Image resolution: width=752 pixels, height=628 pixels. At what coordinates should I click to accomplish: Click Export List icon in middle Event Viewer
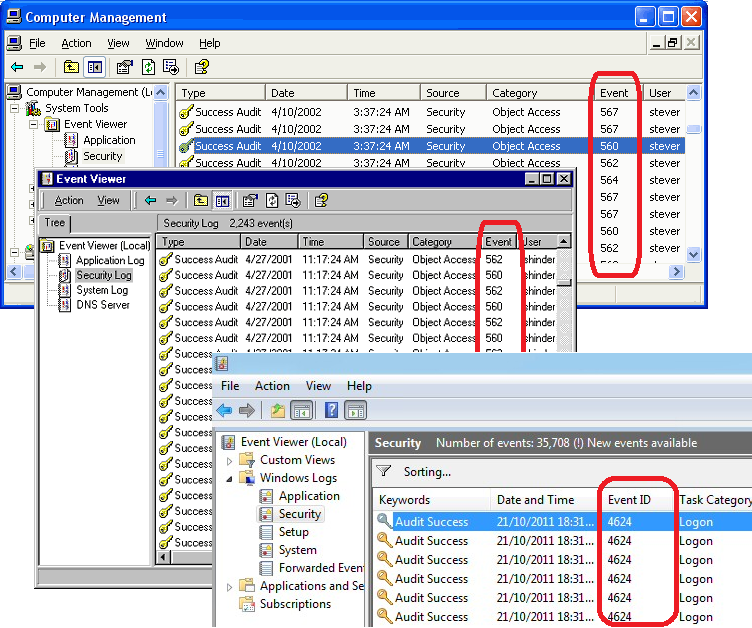(x=293, y=201)
